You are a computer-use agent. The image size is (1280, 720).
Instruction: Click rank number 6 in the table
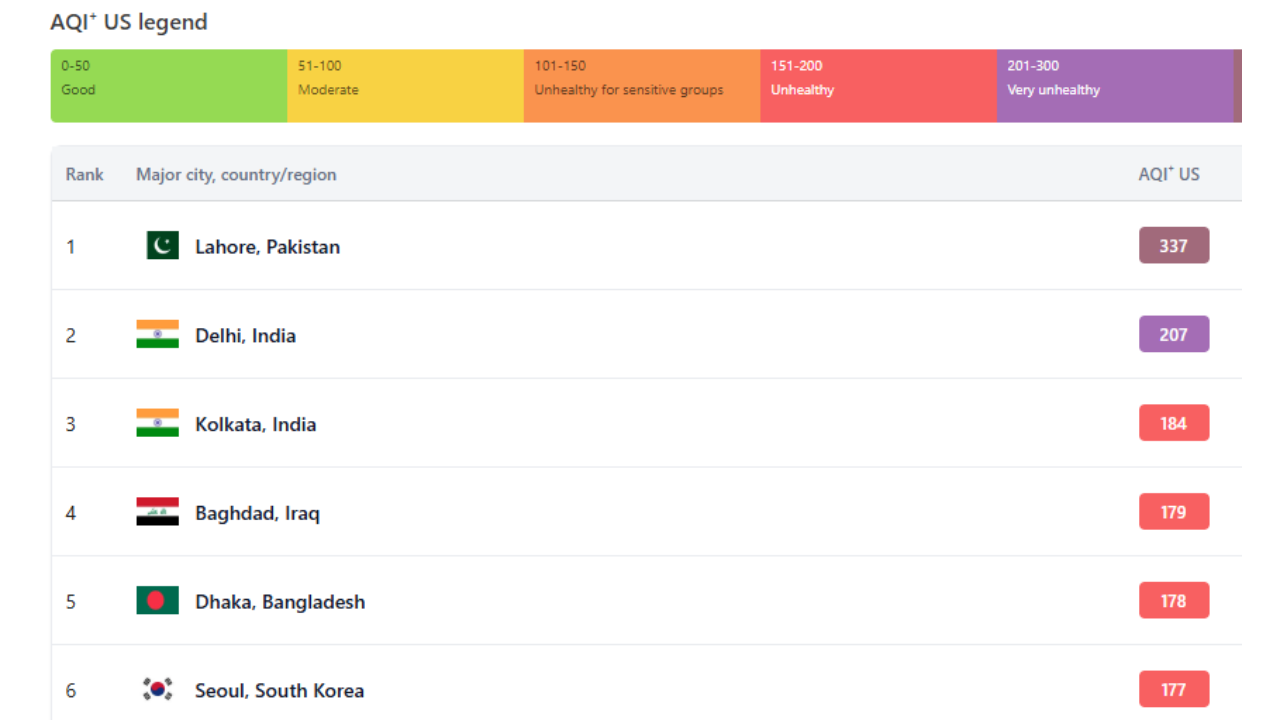point(70,691)
